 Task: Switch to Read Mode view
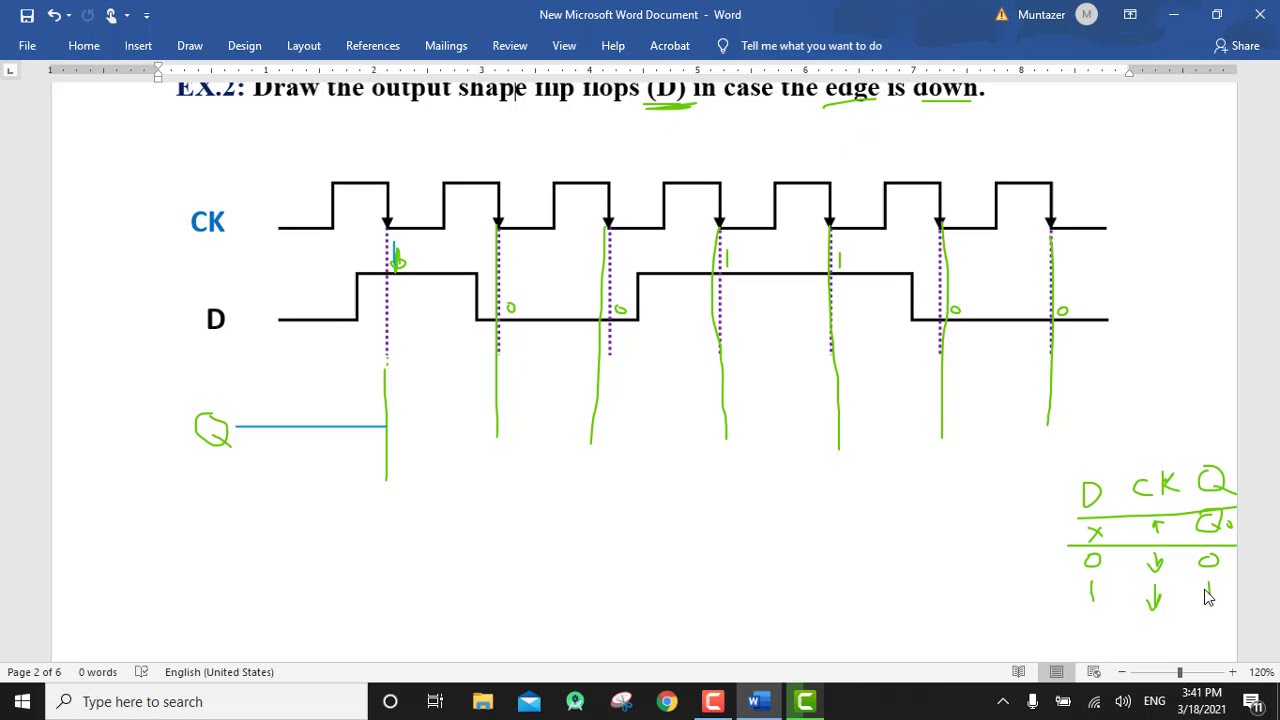[1018, 672]
